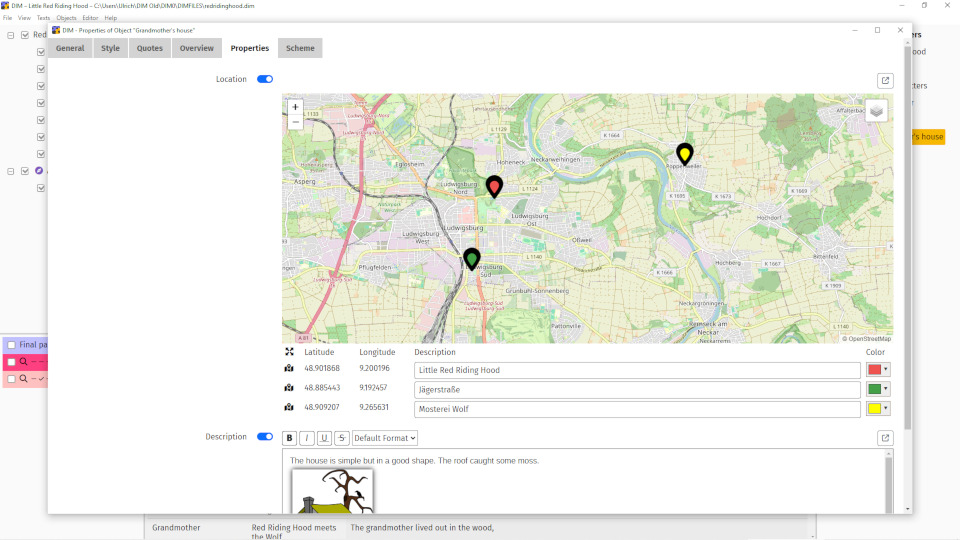This screenshot has width=960, height=540.
Task: Click the yellow map marker near Poppenweiler
Action: (685, 153)
